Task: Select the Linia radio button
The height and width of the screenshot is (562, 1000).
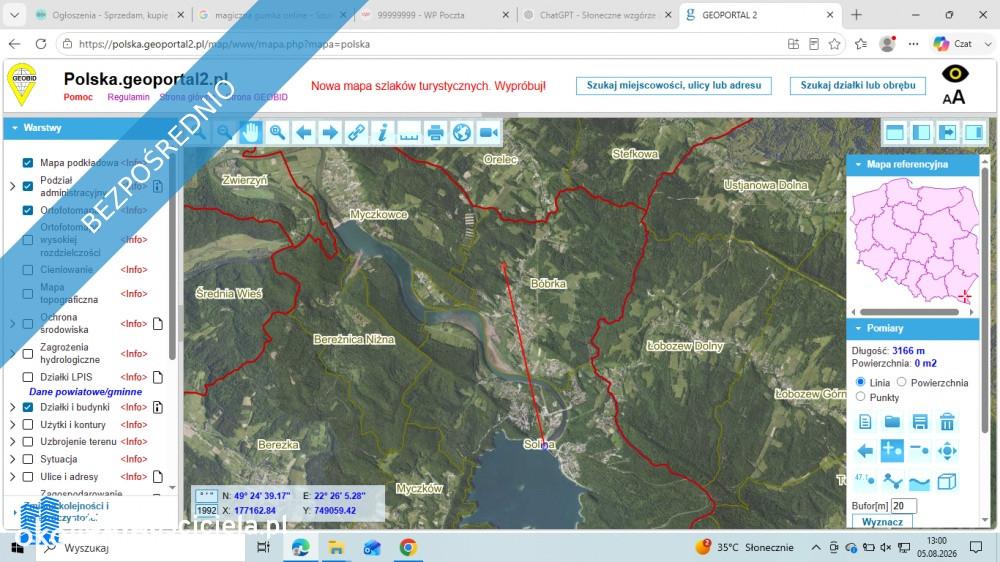Action: click(860, 382)
